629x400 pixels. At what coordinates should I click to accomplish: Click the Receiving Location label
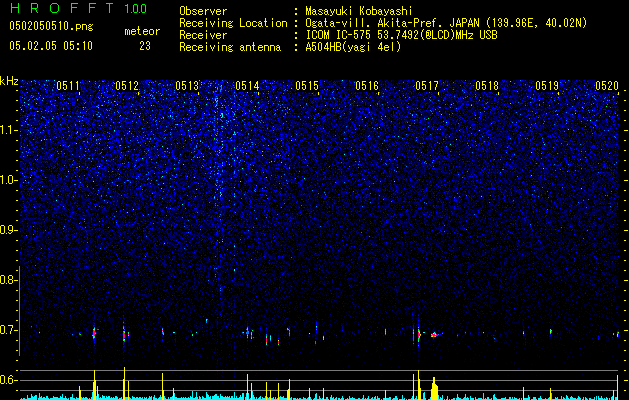pos(233,23)
